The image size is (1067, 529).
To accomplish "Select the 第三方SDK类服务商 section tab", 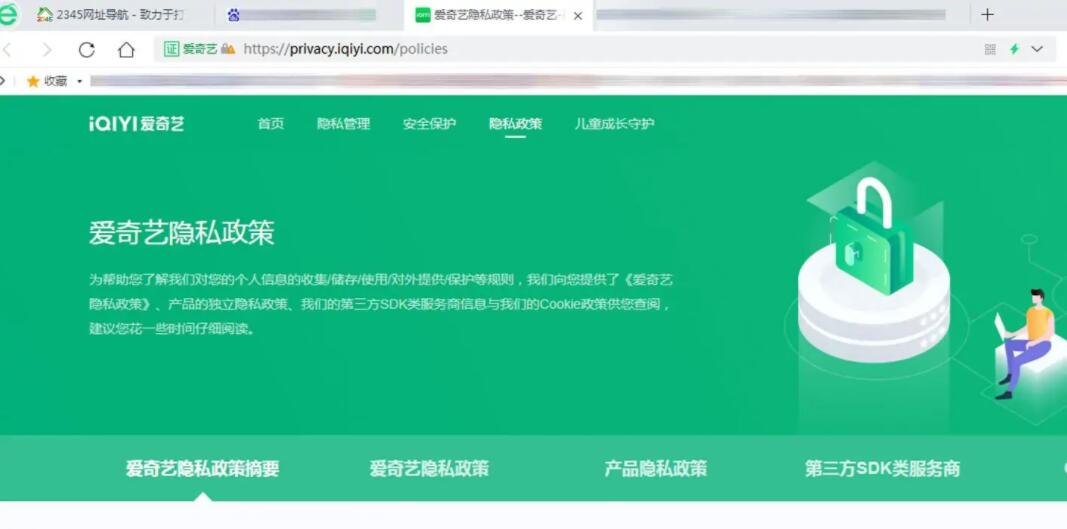I will click(882, 468).
